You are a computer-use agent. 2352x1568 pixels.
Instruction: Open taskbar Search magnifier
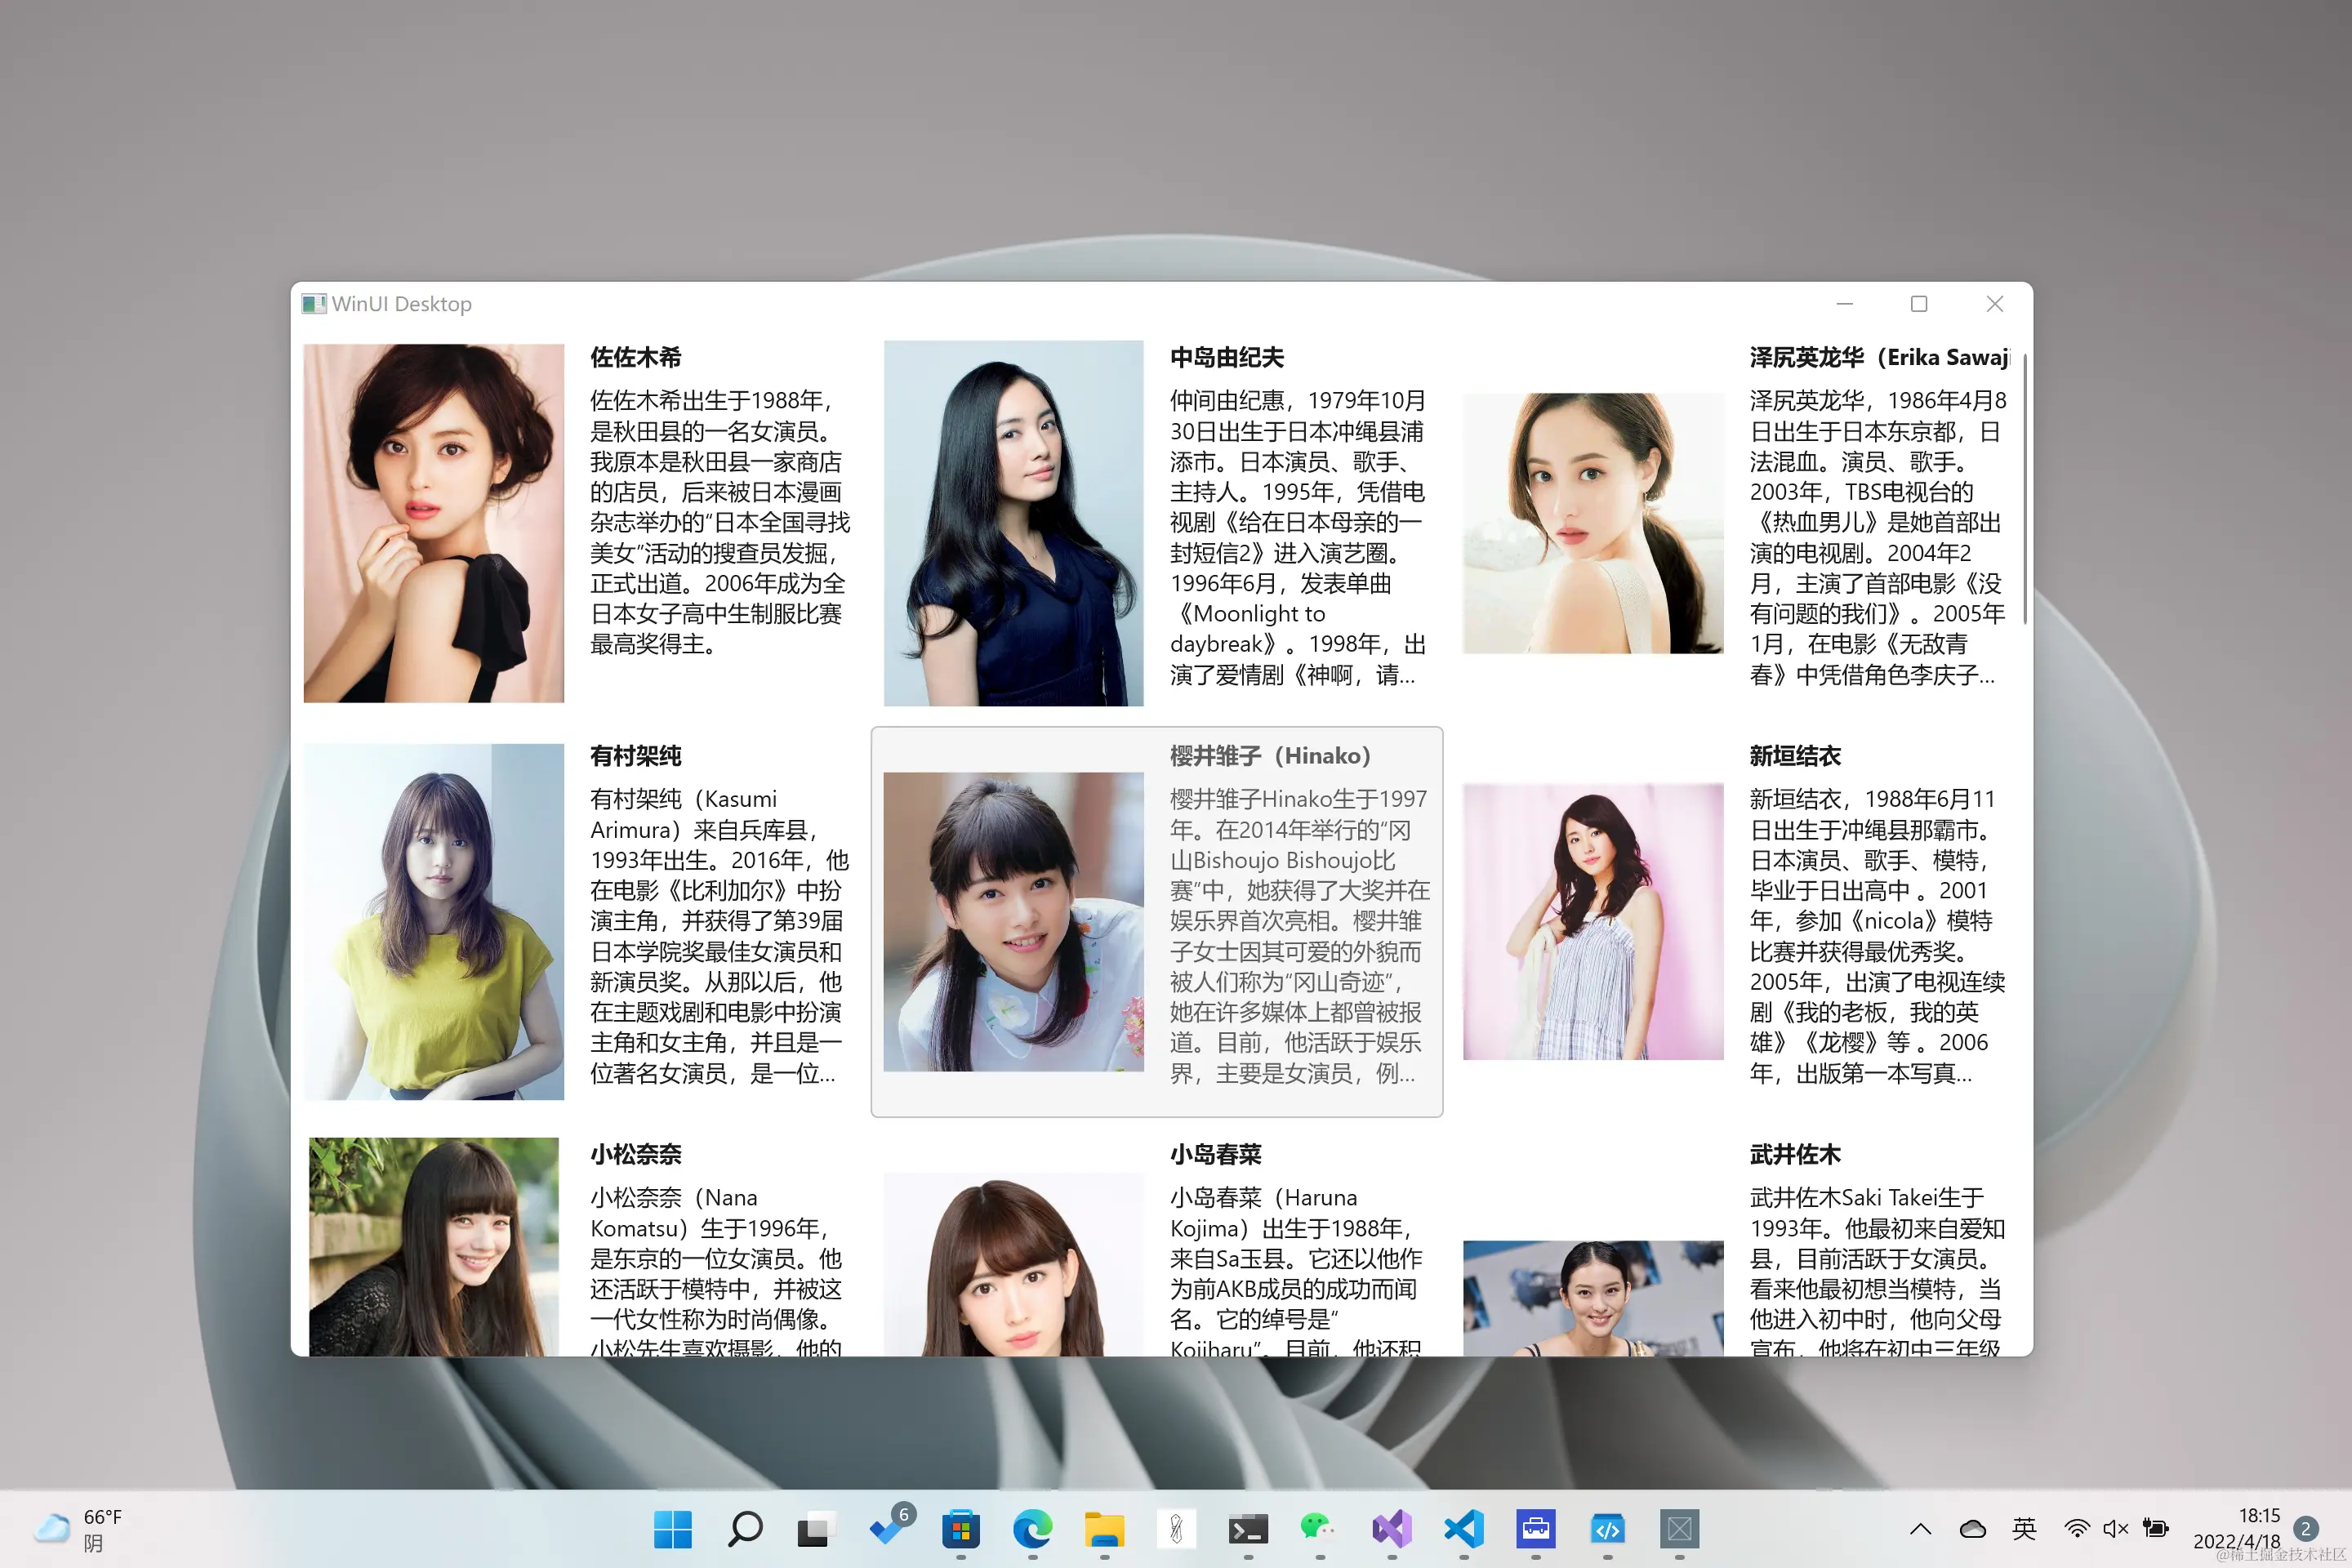745,1529
